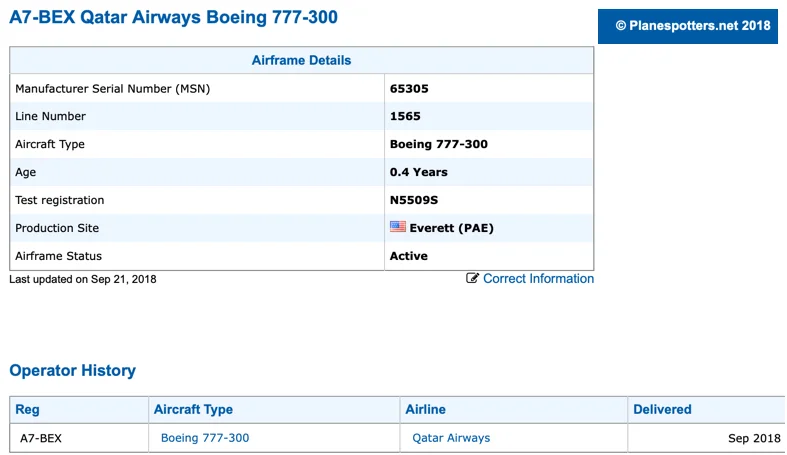This screenshot has width=787, height=455.
Task: Click the Line Number value 1565
Action: 405,116
